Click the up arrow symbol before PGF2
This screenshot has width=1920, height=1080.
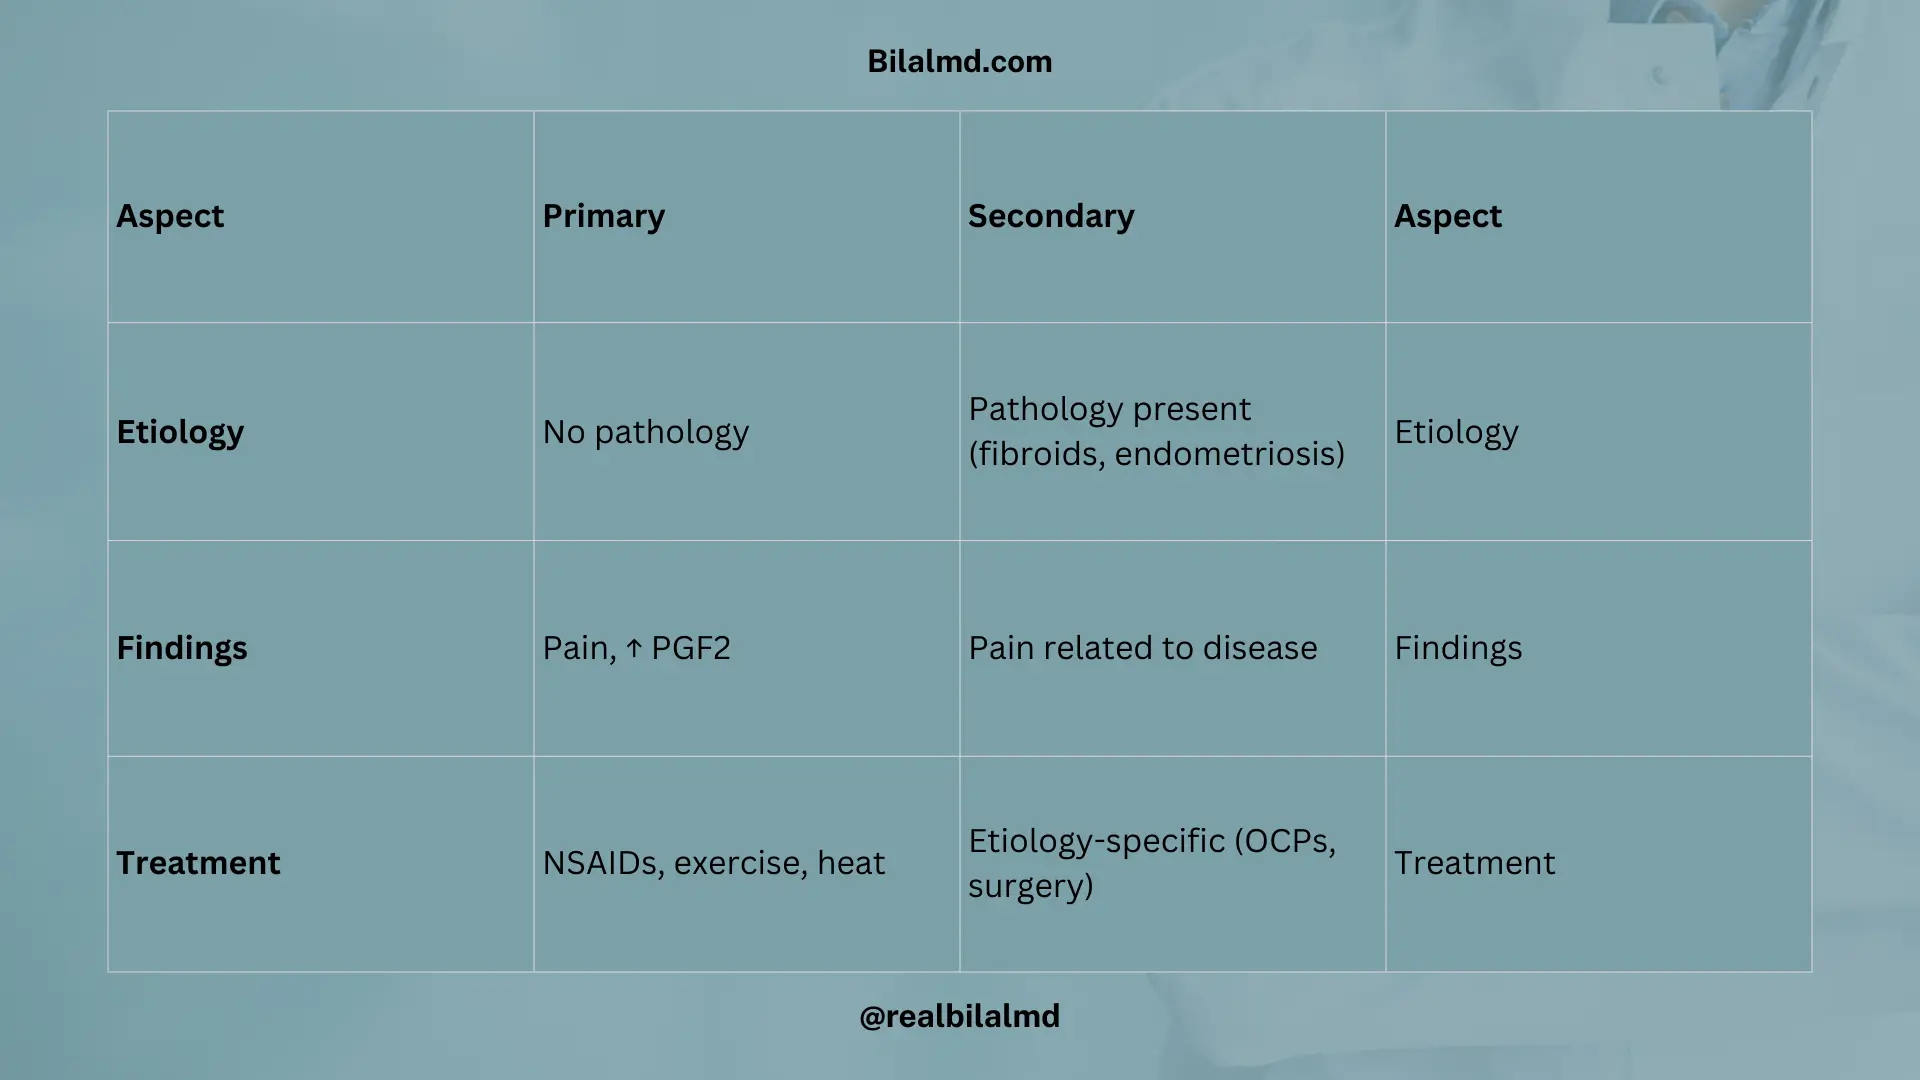point(634,649)
